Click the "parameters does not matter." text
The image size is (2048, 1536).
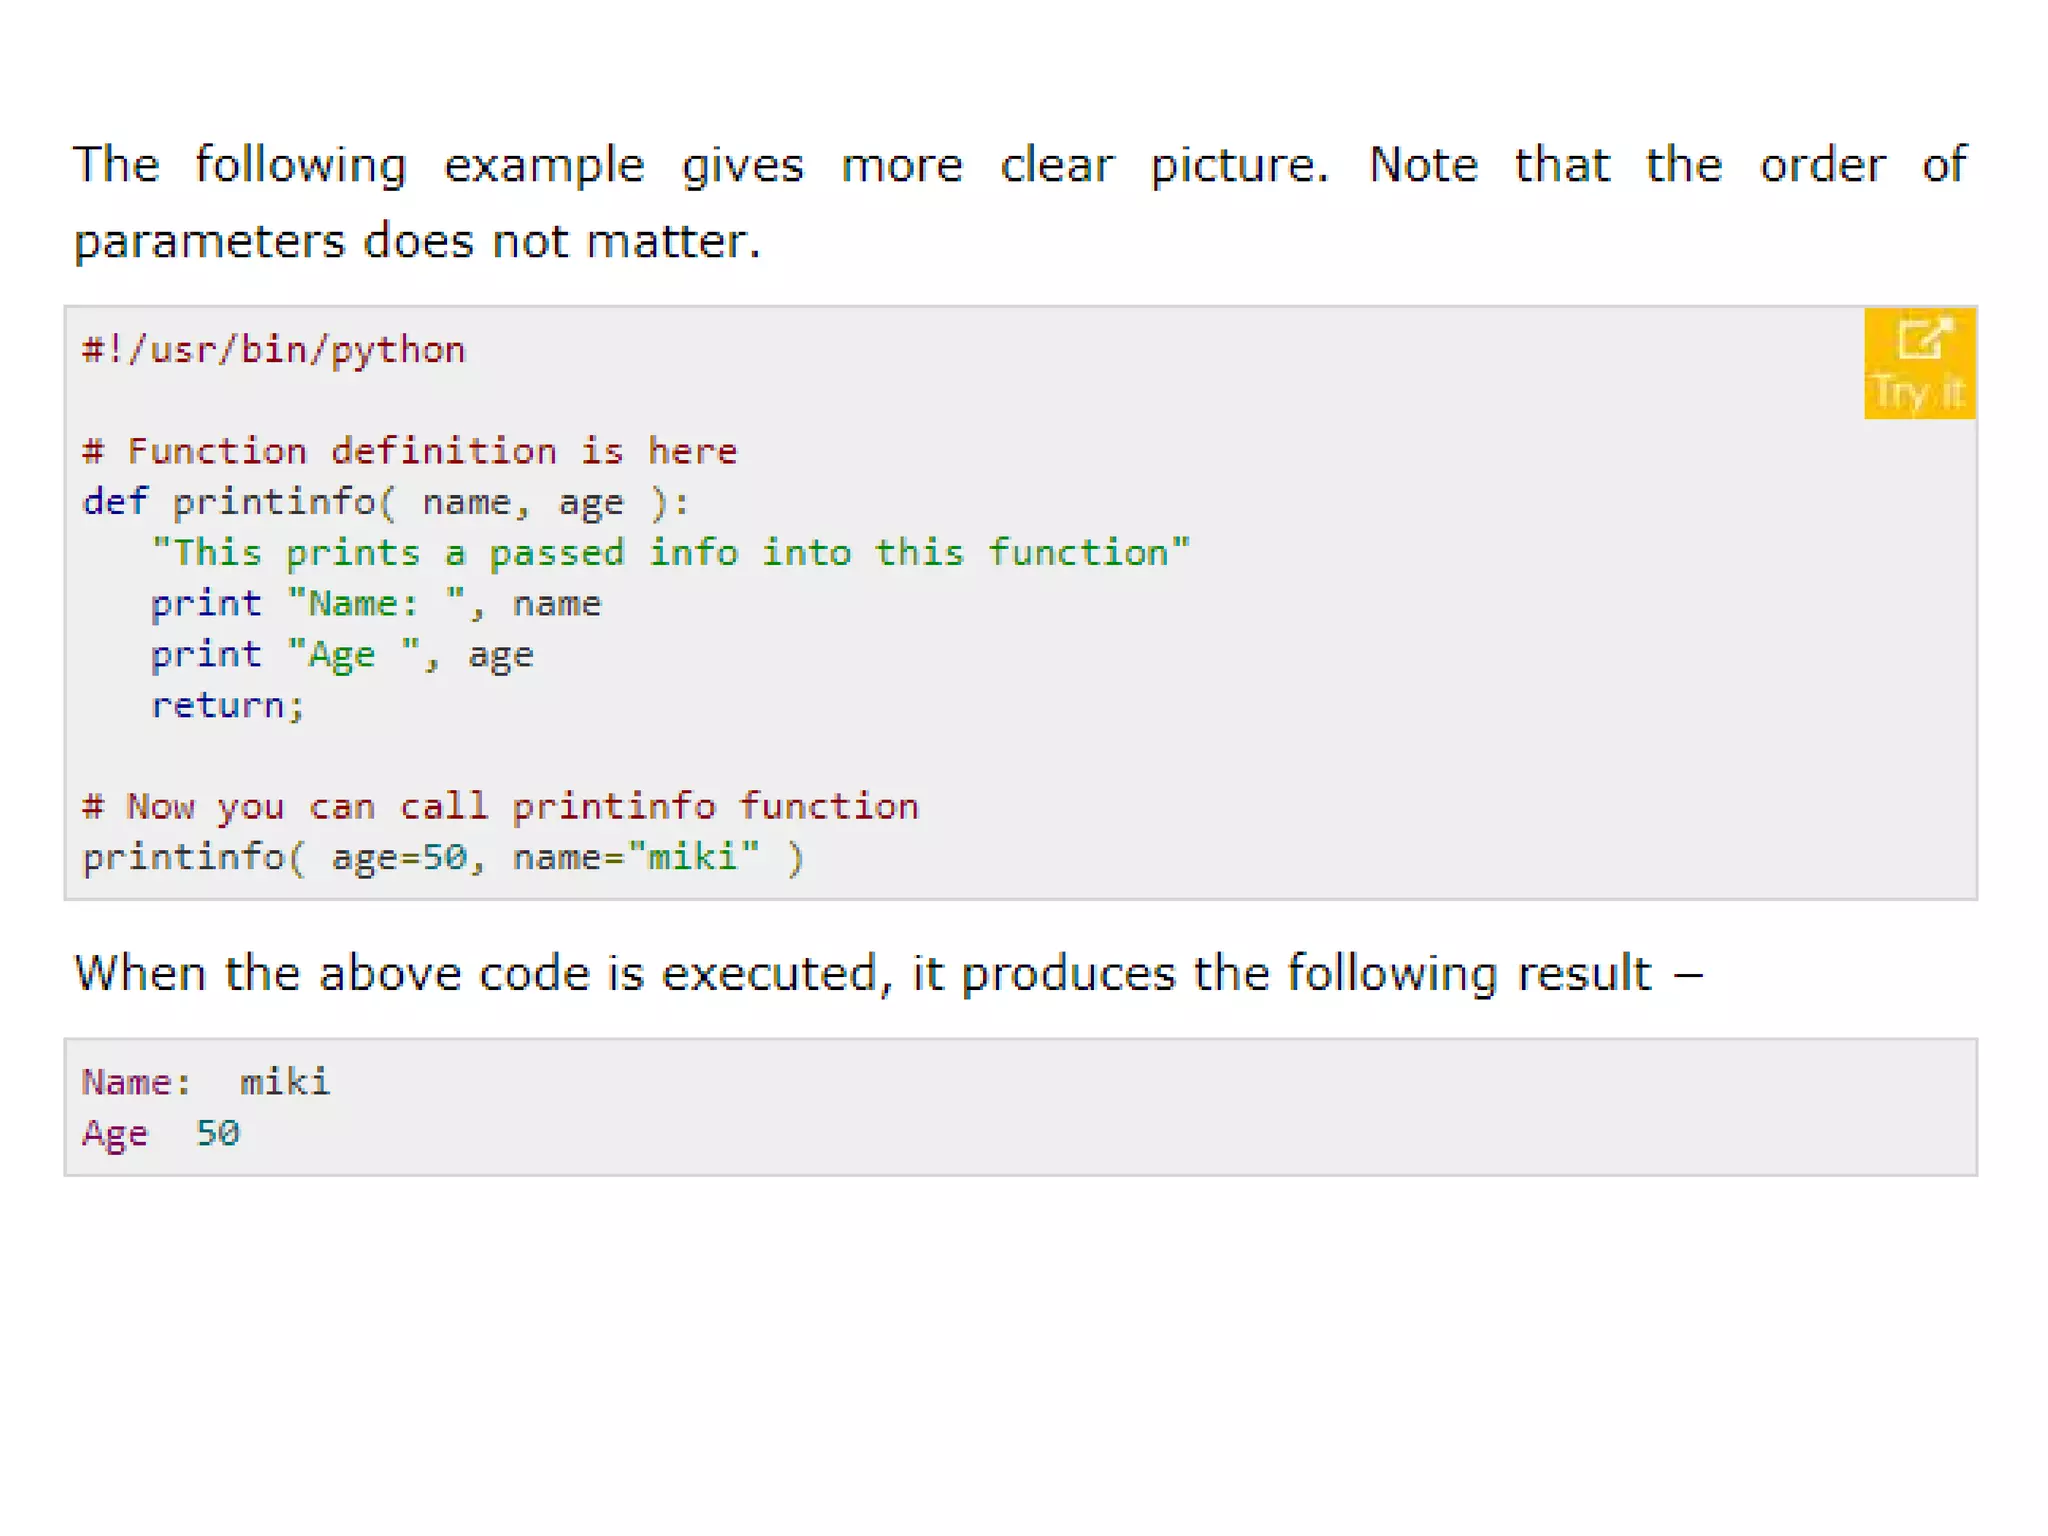click(417, 241)
